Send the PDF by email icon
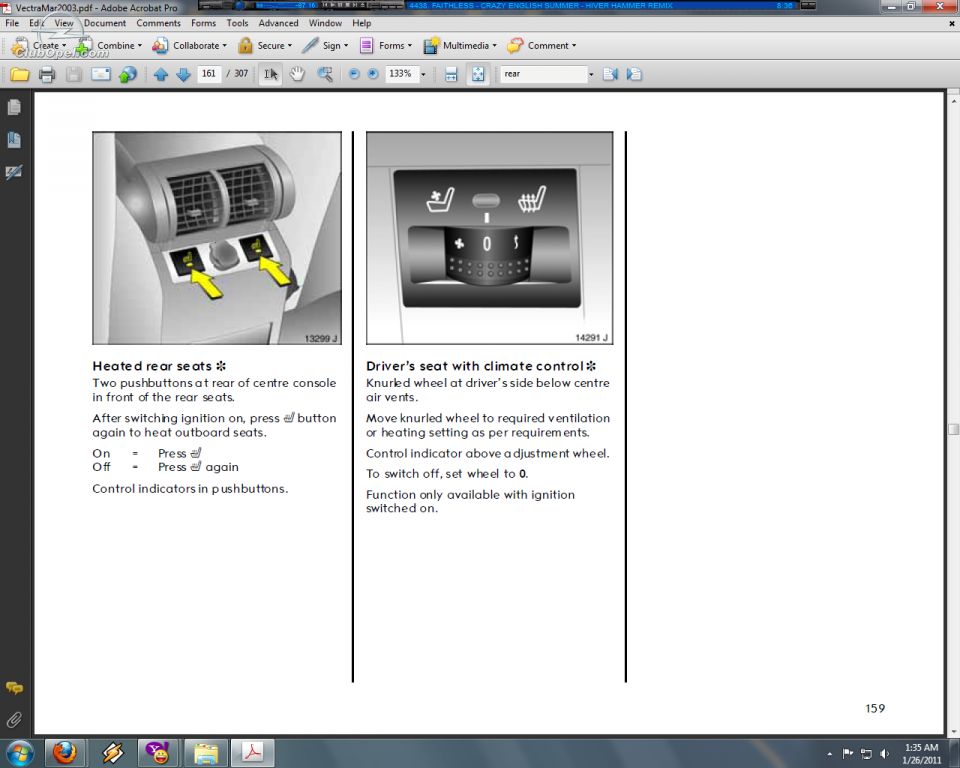Screen dimensions: 960x768 pos(101,75)
